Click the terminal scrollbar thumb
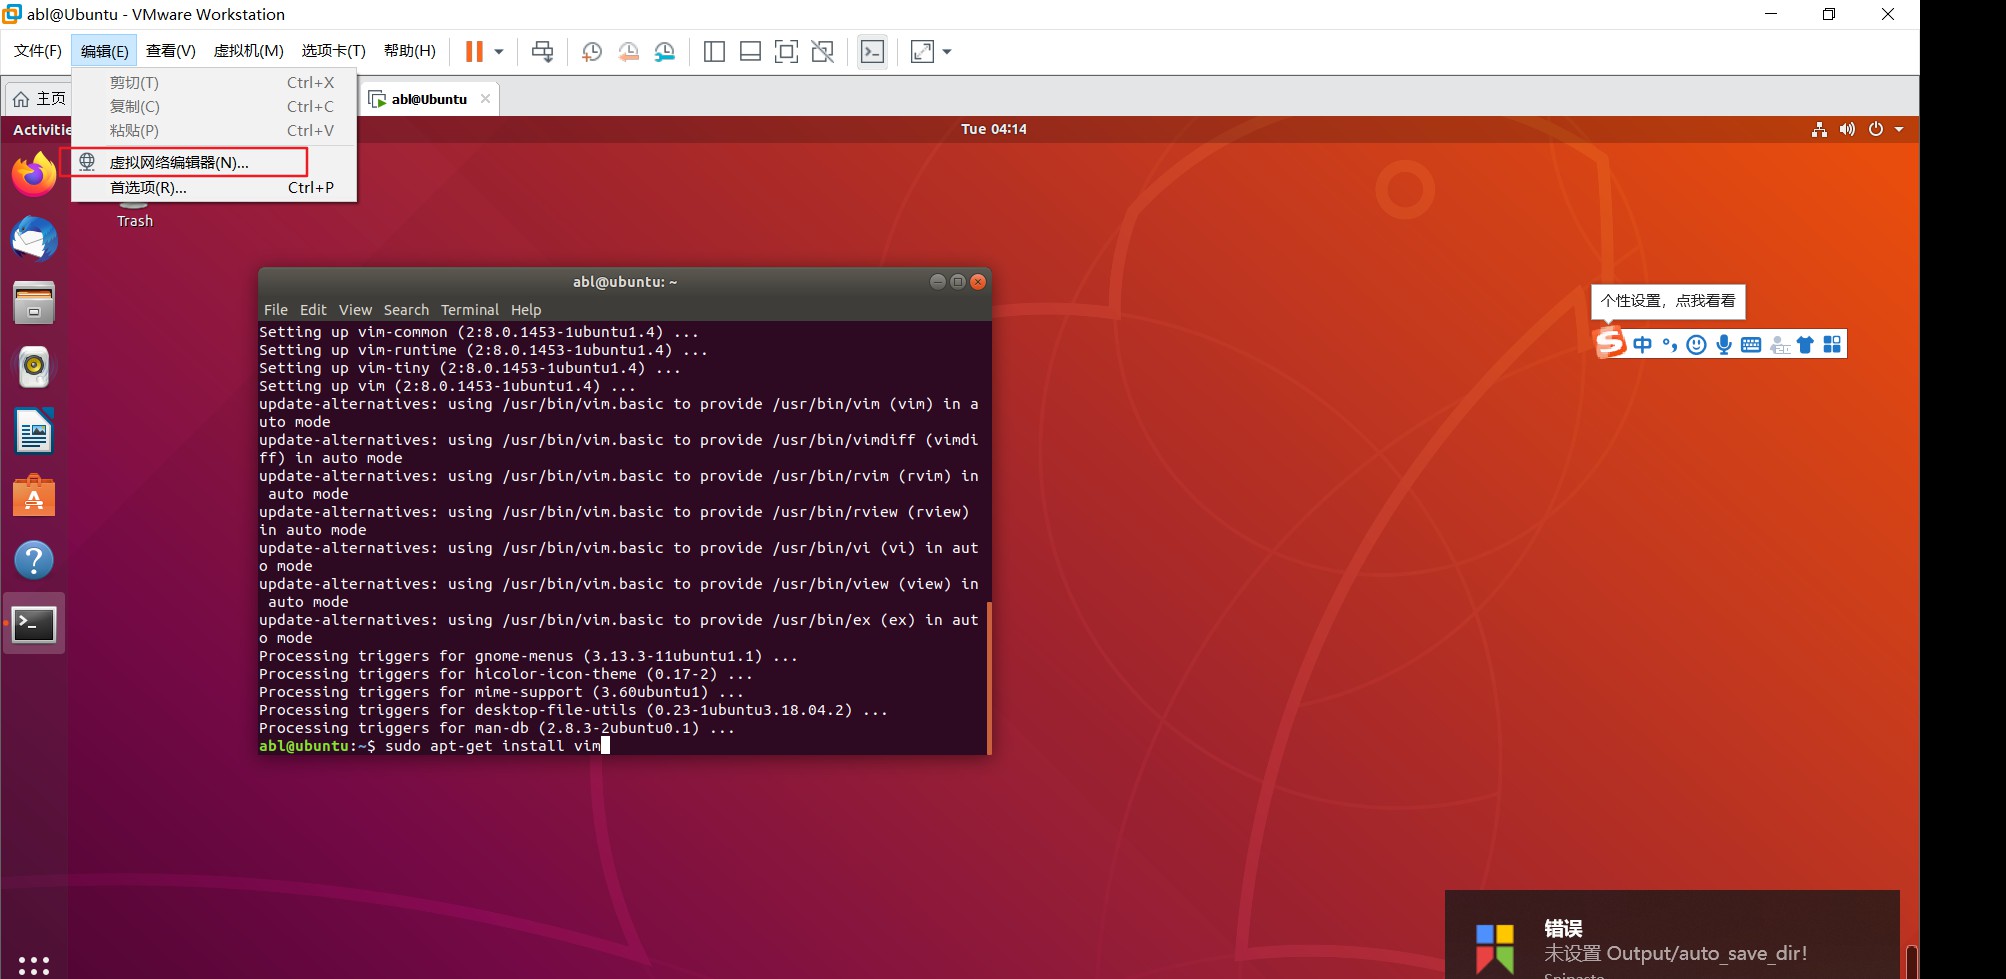The width and height of the screenshot is (2006, 979). click(x=989, y=677)
